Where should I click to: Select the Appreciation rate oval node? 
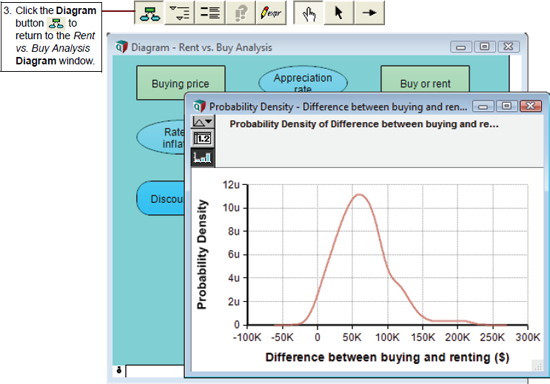(x=303, y=80)
